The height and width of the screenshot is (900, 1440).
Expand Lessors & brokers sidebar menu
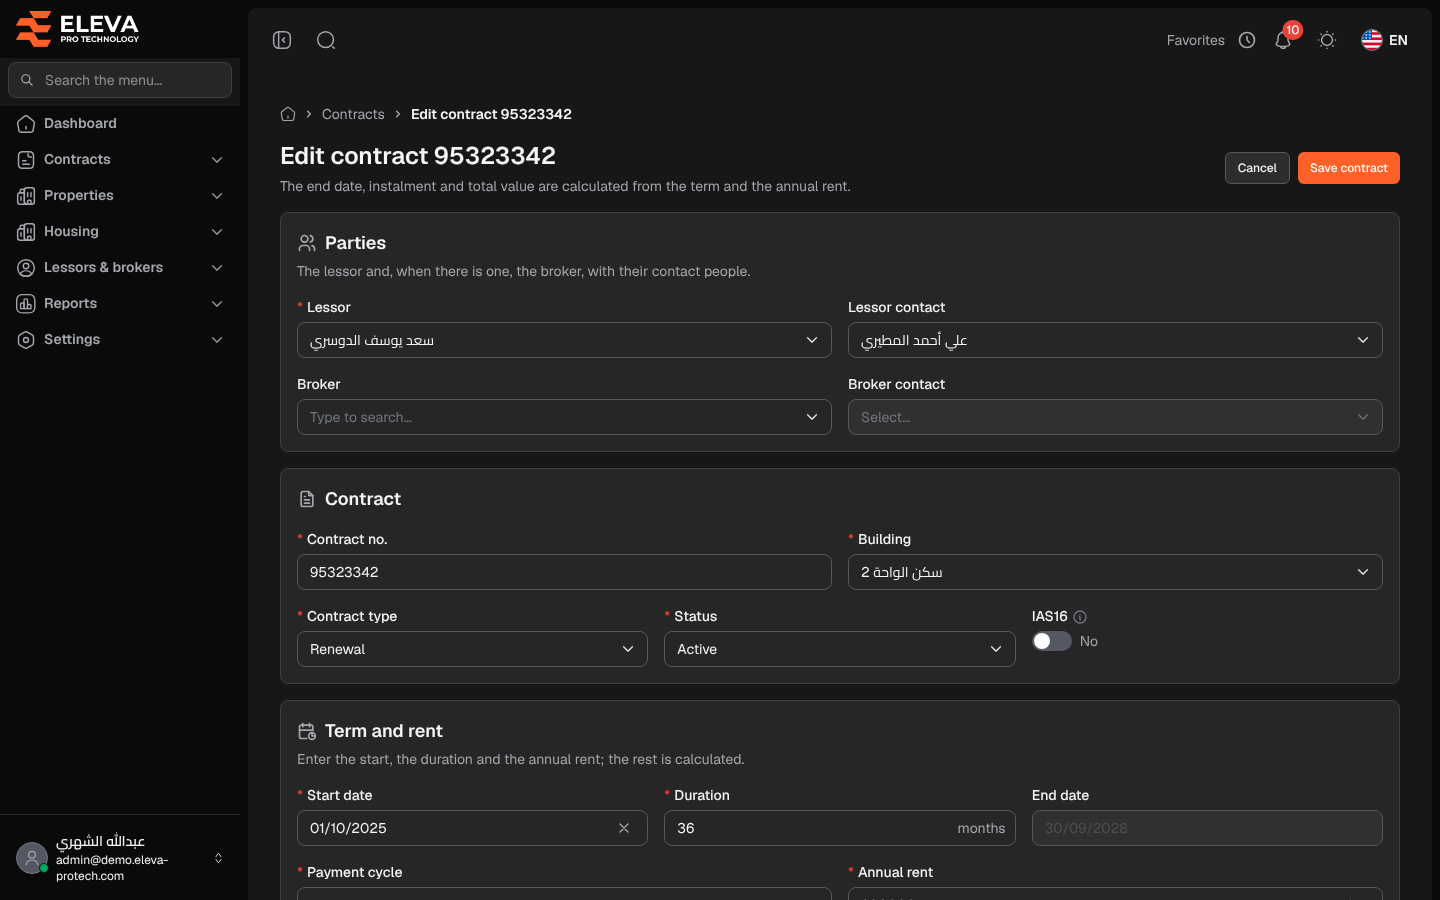pyautogui.click(x=120, y=268)
